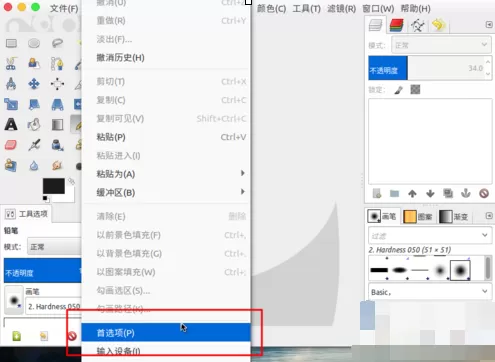
Task: Open tool options 模式 dropdown
Action: [x=54, y=247]
